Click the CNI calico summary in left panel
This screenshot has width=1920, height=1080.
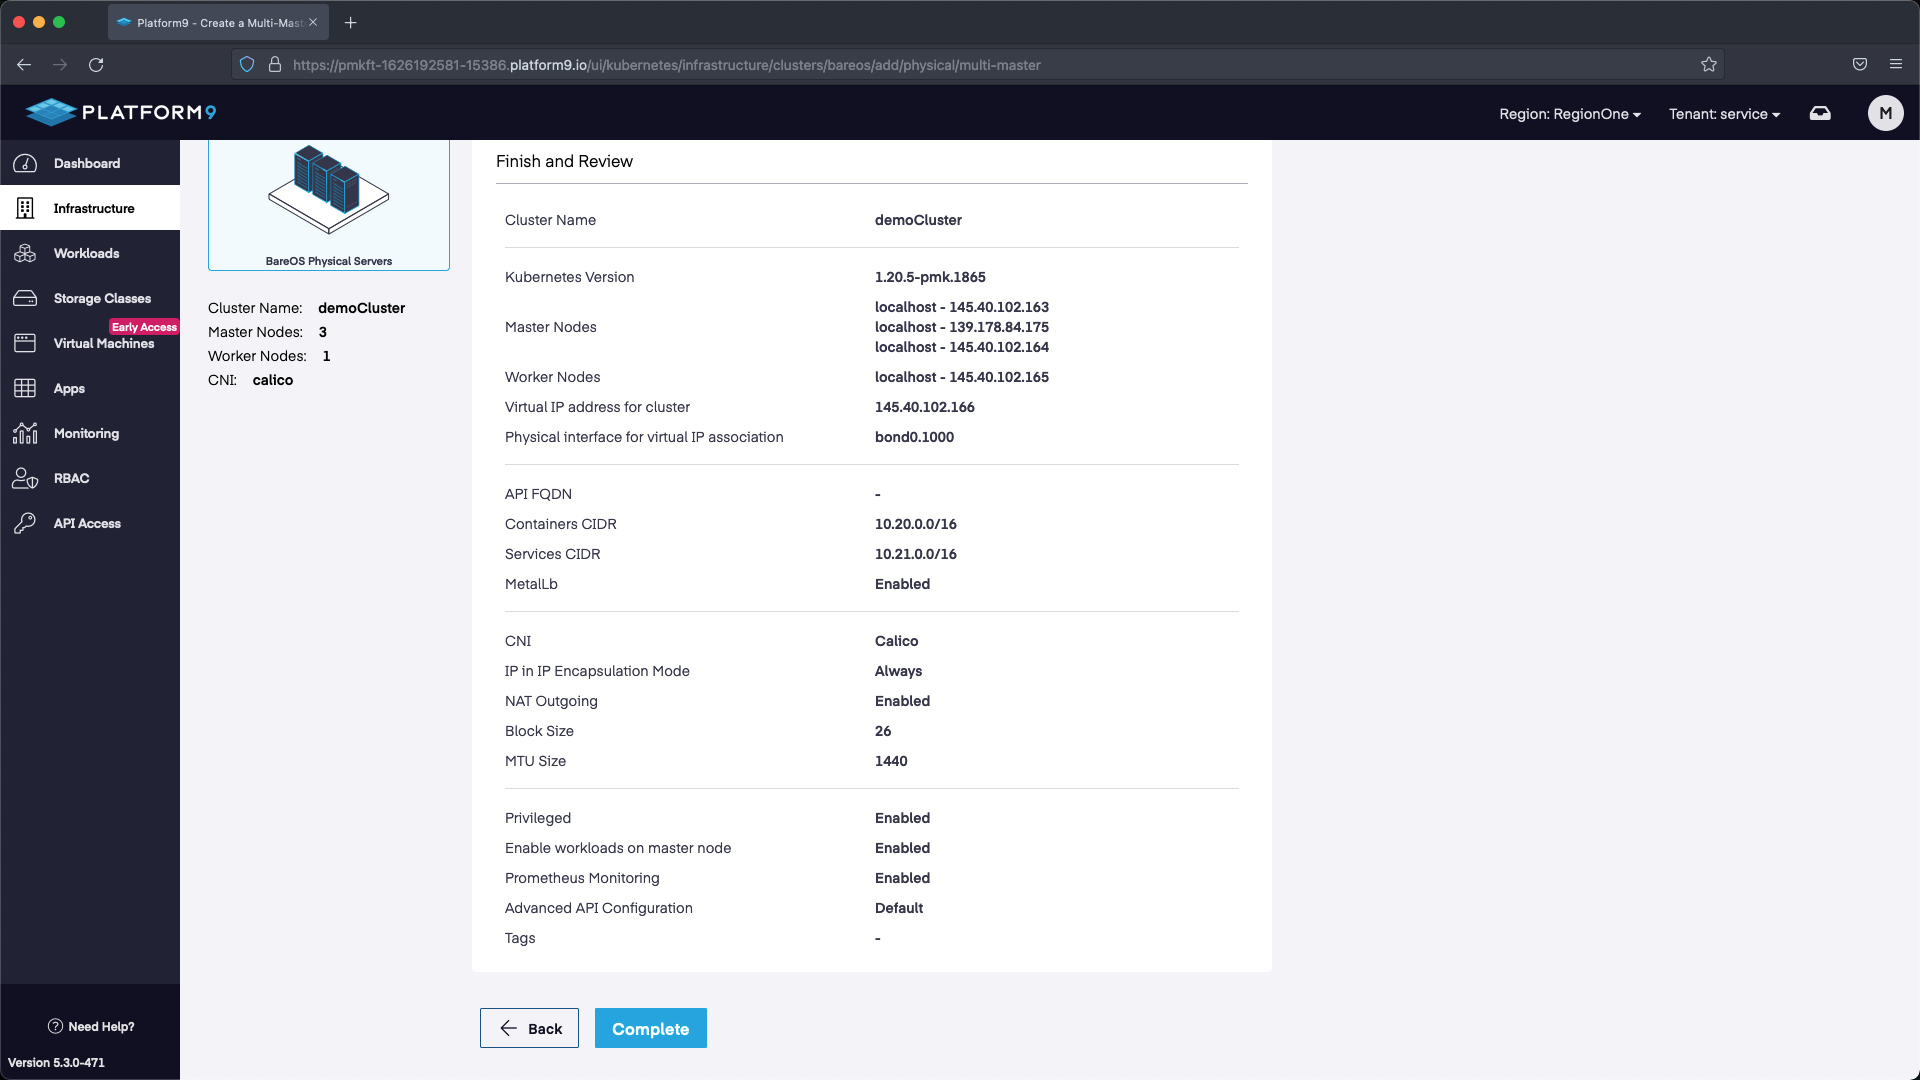(250, 380)
